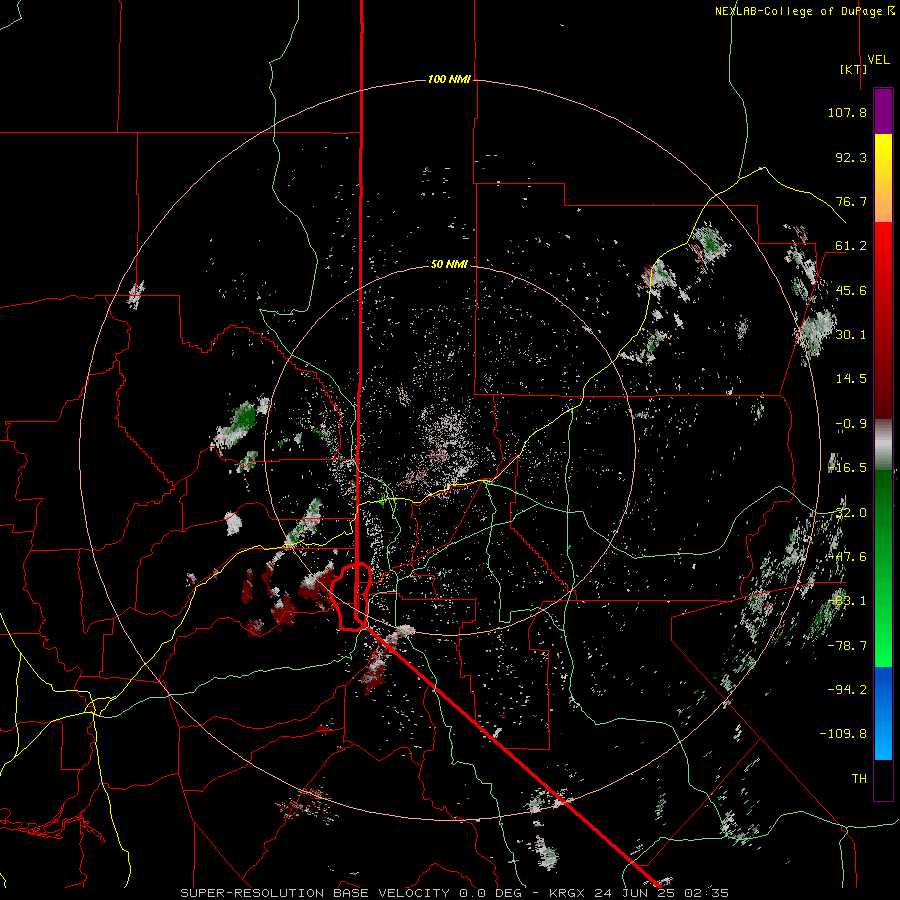Click the 76.7 scale value

[x=851, y=201]
